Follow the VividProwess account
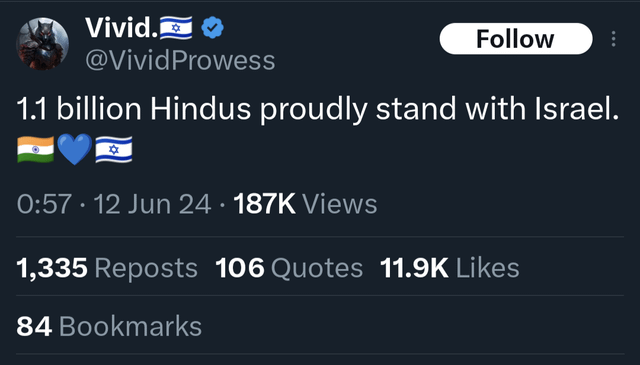This screenshot has height=365, width=640. tap(516, 39)
